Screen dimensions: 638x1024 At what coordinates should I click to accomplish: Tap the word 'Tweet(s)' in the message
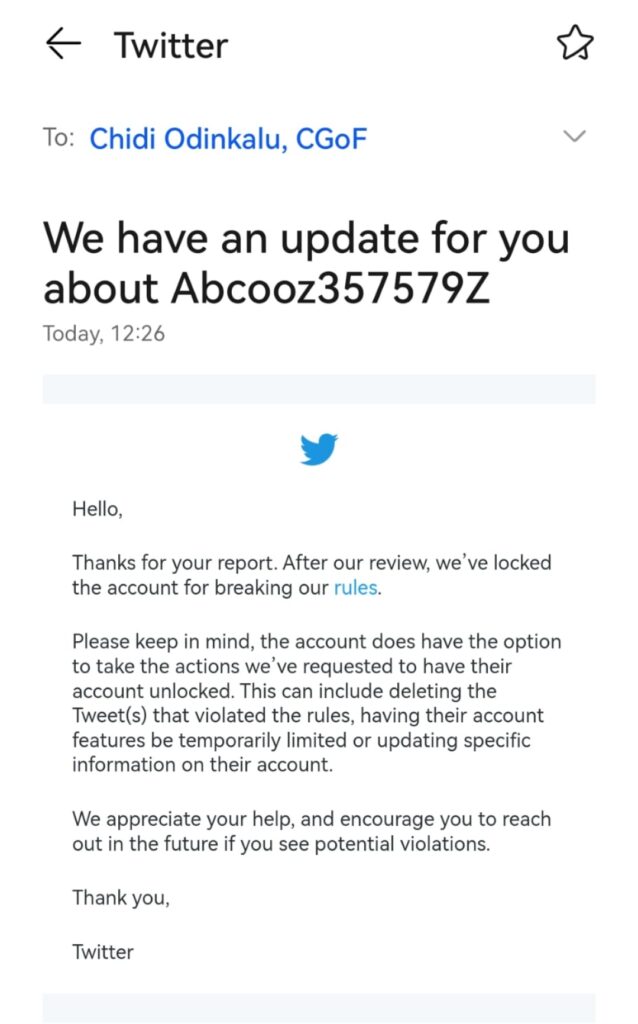tap(111, 716)
